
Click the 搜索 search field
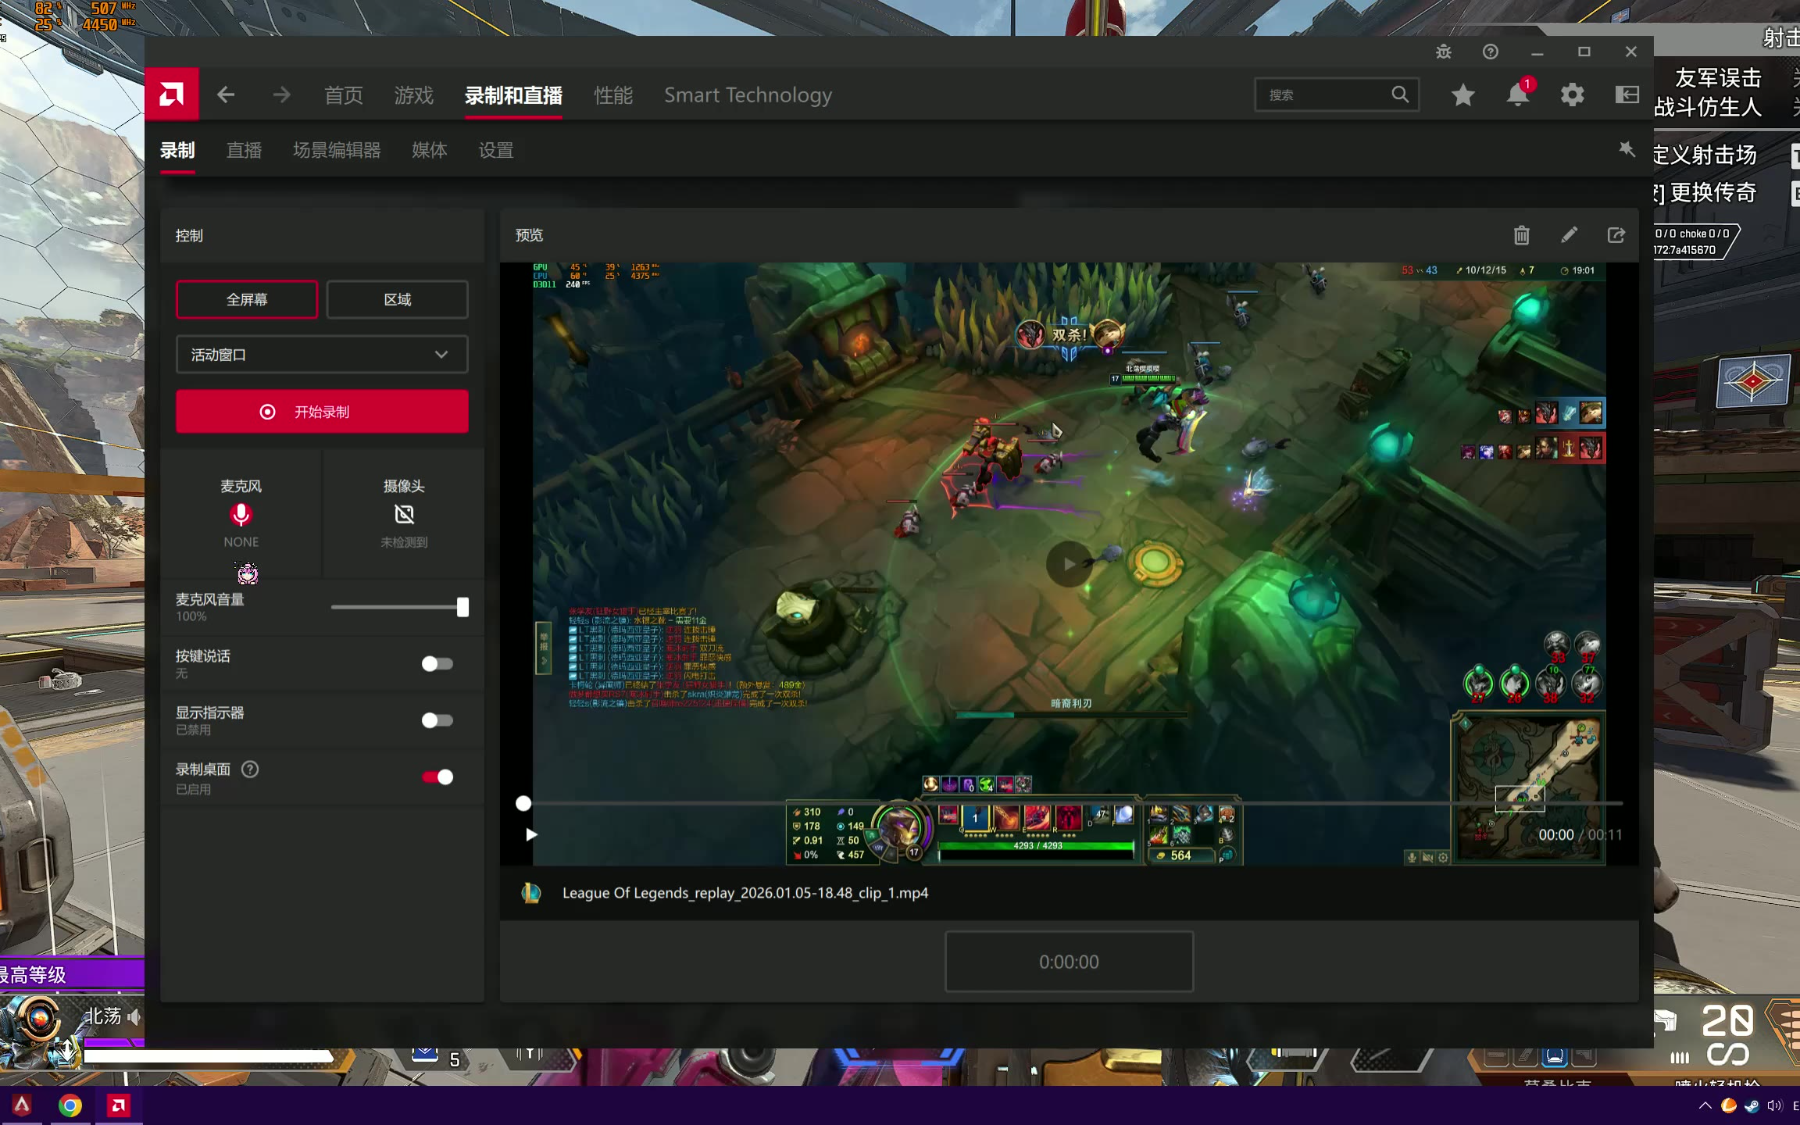[1325, 95]
